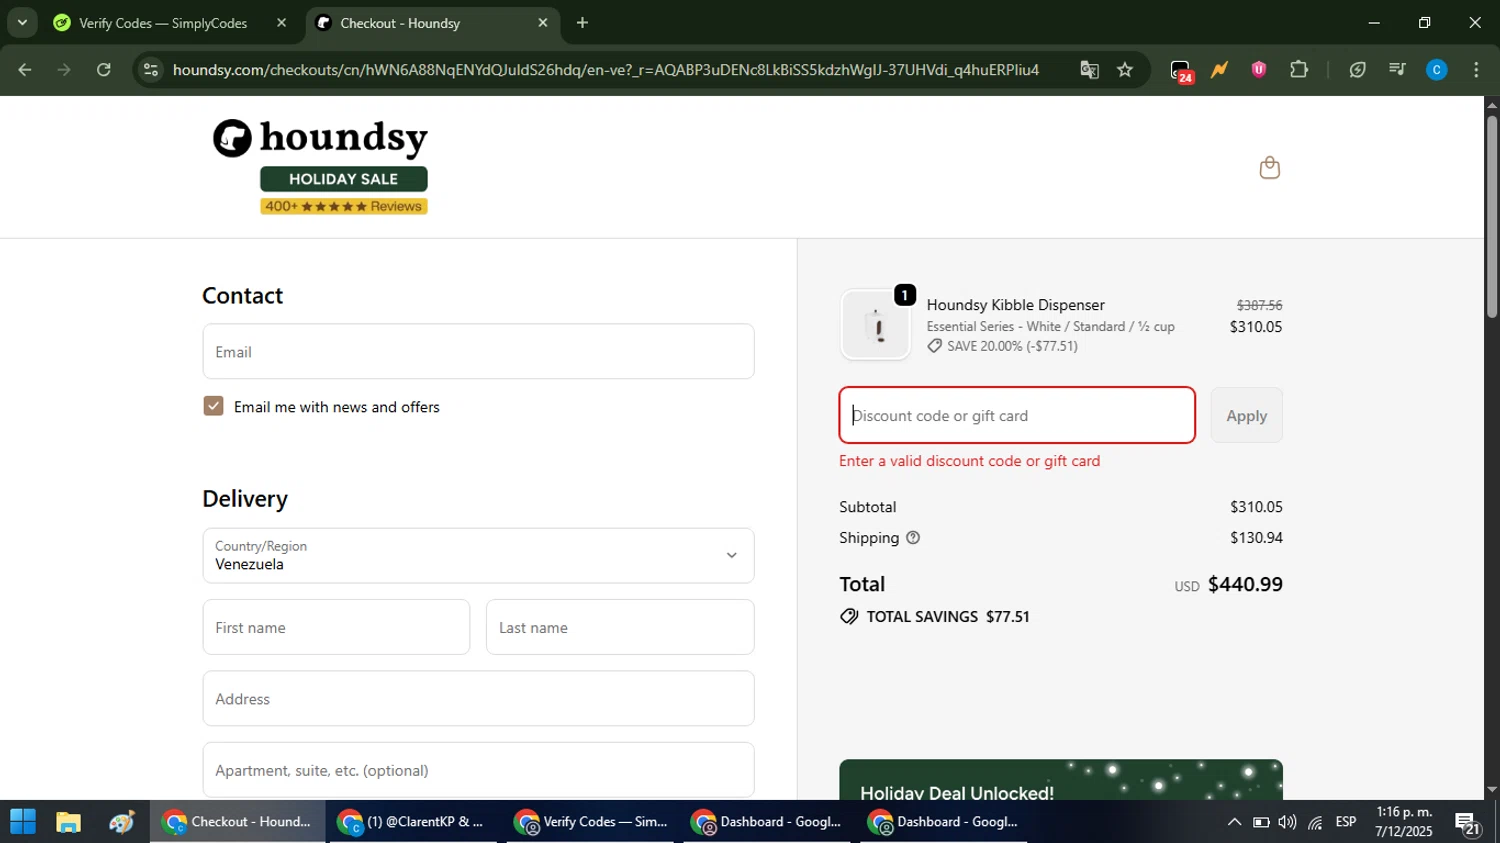The image size is (1500, 843).
Task: Click the browser address bar URL
Action: (x=606, y=70)
